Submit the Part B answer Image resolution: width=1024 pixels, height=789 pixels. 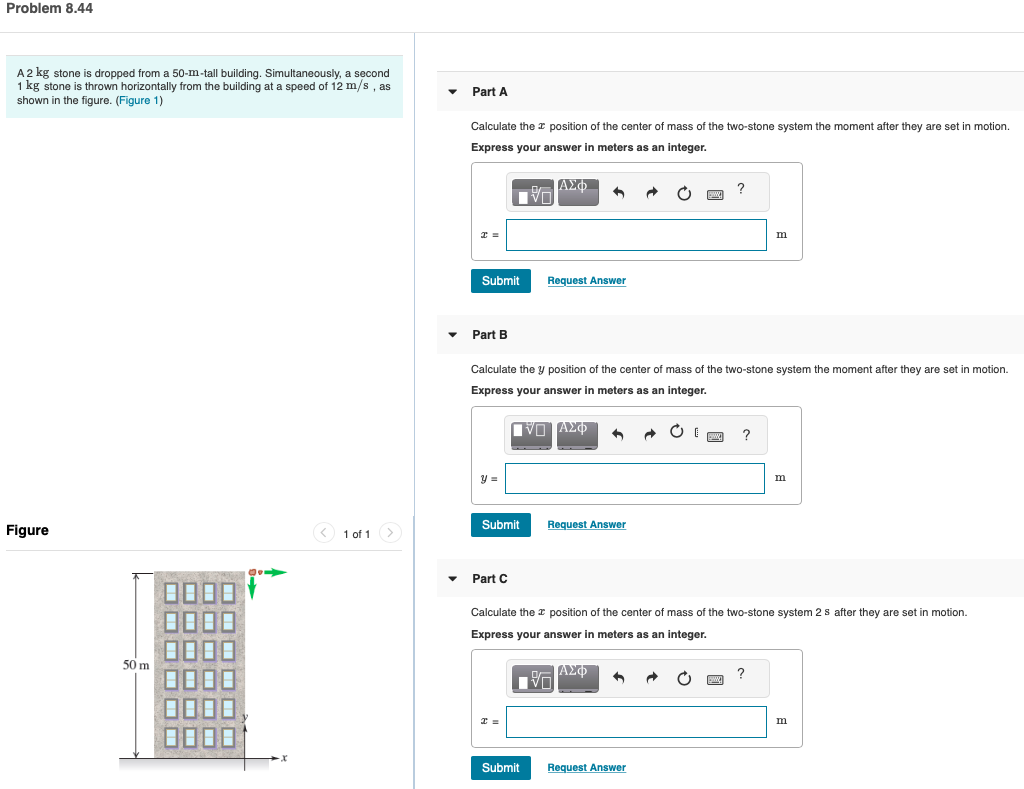pos(500,525)
